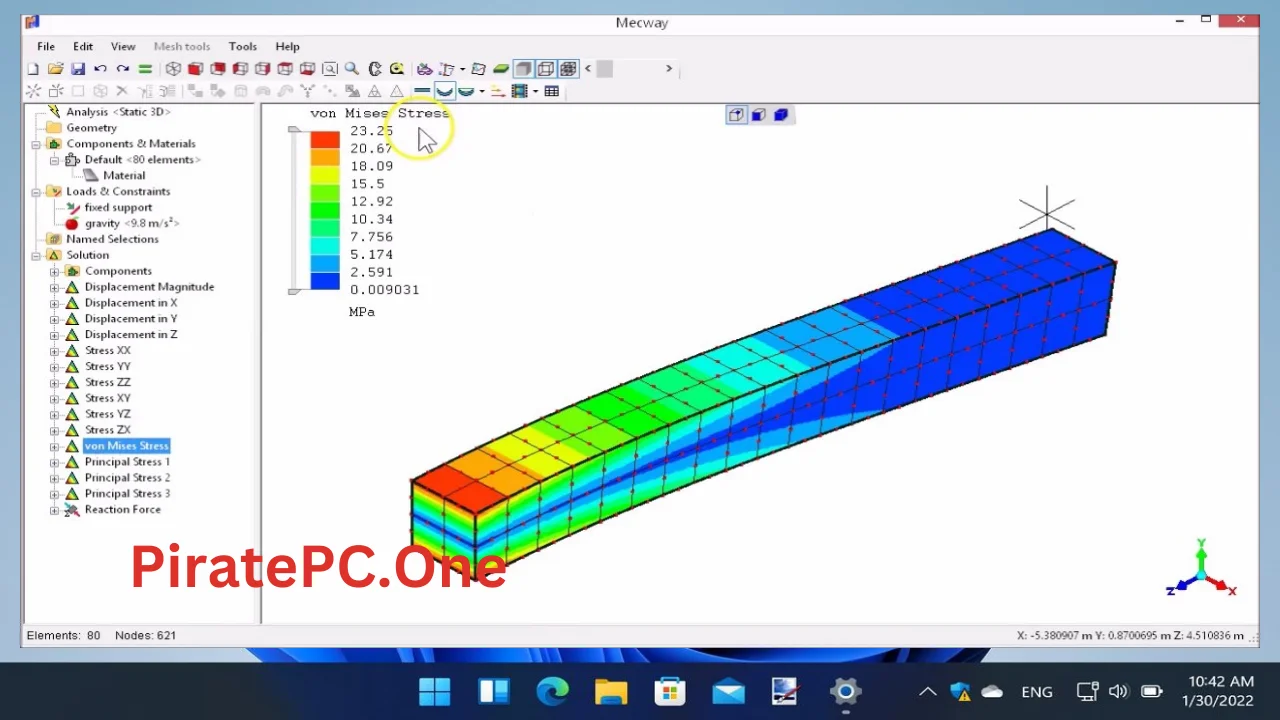Click the upper handle of the legend range slider
This screenshot has width=1280, height=720.
[x=293, y=131]
